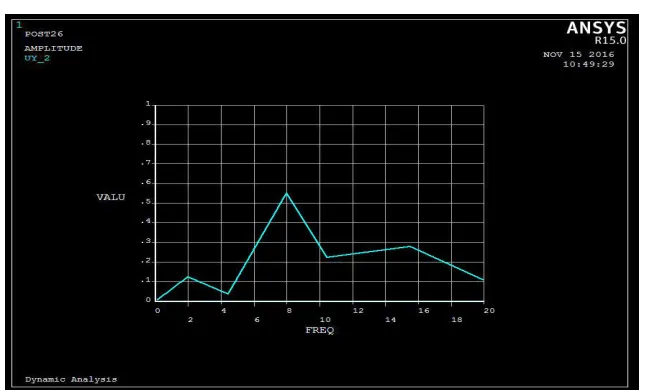Click x-axis tick label 18
This screenshot has height=390, width=646.
pos(456,320)
